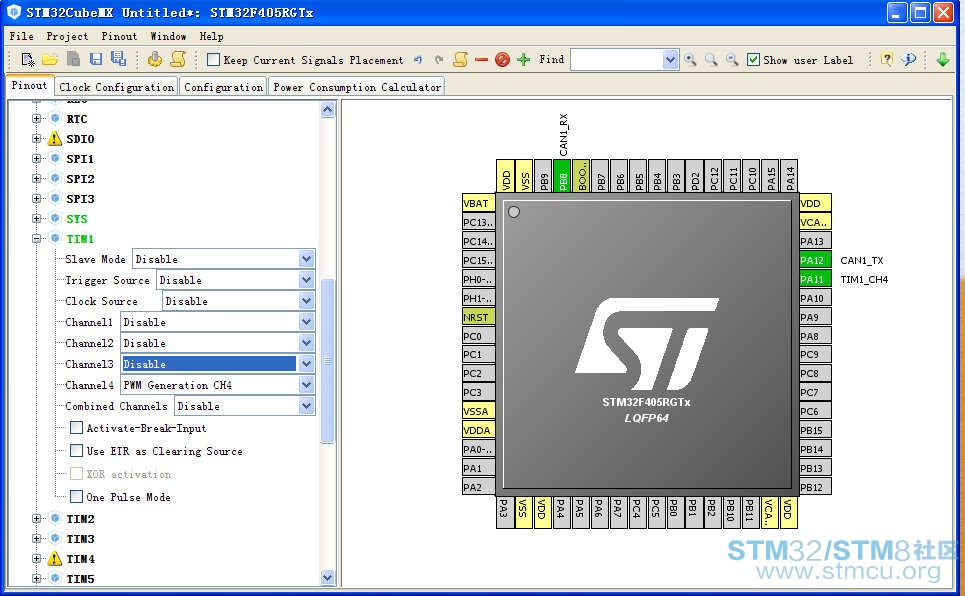The image size is (965, 596).
Task: Switch to Power Consumption Calculator tab
Action: tap(357, 87)
